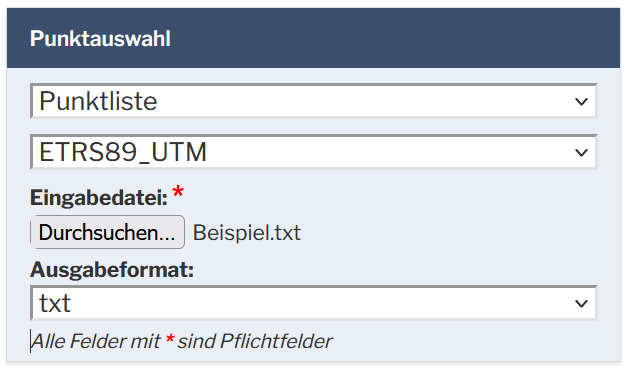The image size is (629, 372).
Task: Click the txt value text in the select
Action: [x=55, y=303]
